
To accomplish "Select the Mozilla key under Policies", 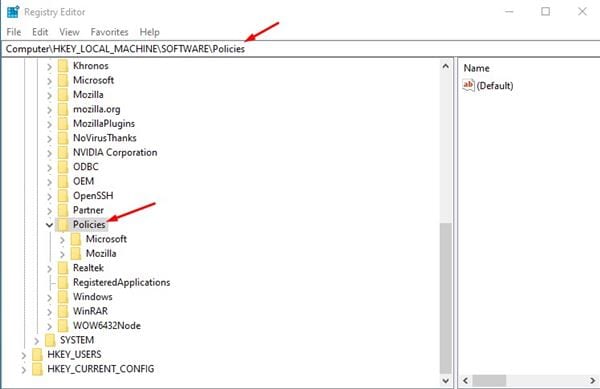I will 101,254.
